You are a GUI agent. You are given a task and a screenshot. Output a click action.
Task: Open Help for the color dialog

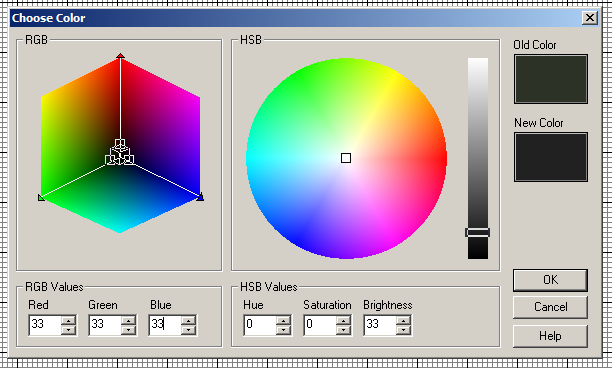click(x=550, y=336)
